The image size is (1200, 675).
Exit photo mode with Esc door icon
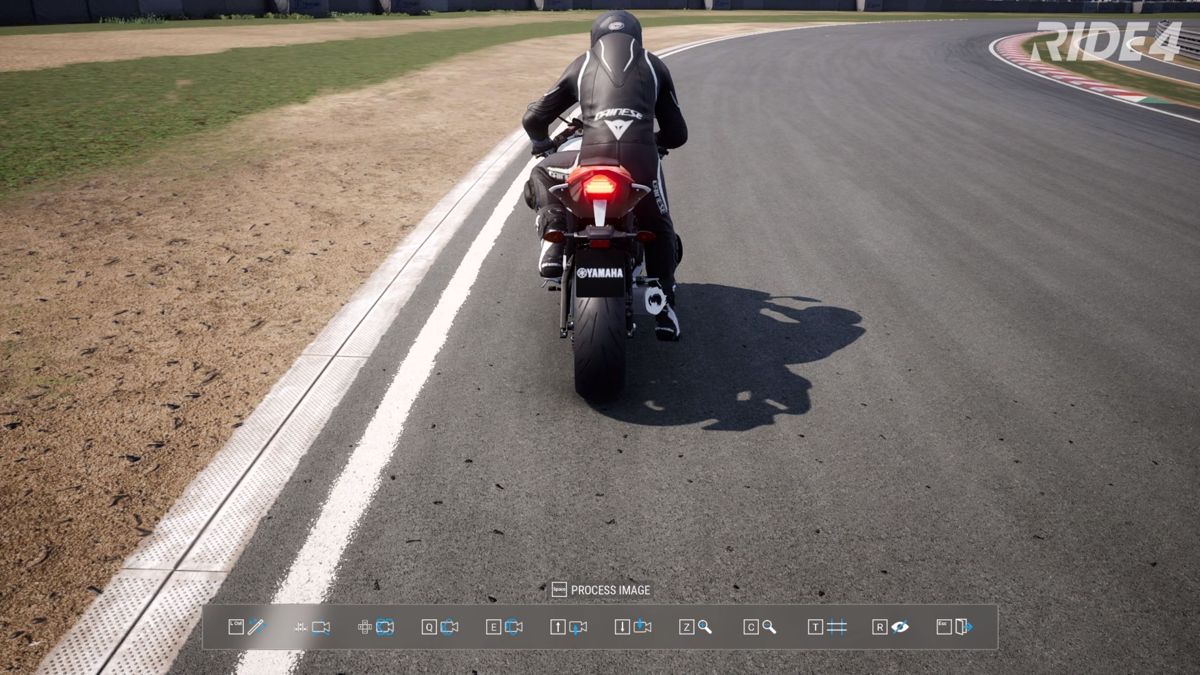tap(955, 627)
